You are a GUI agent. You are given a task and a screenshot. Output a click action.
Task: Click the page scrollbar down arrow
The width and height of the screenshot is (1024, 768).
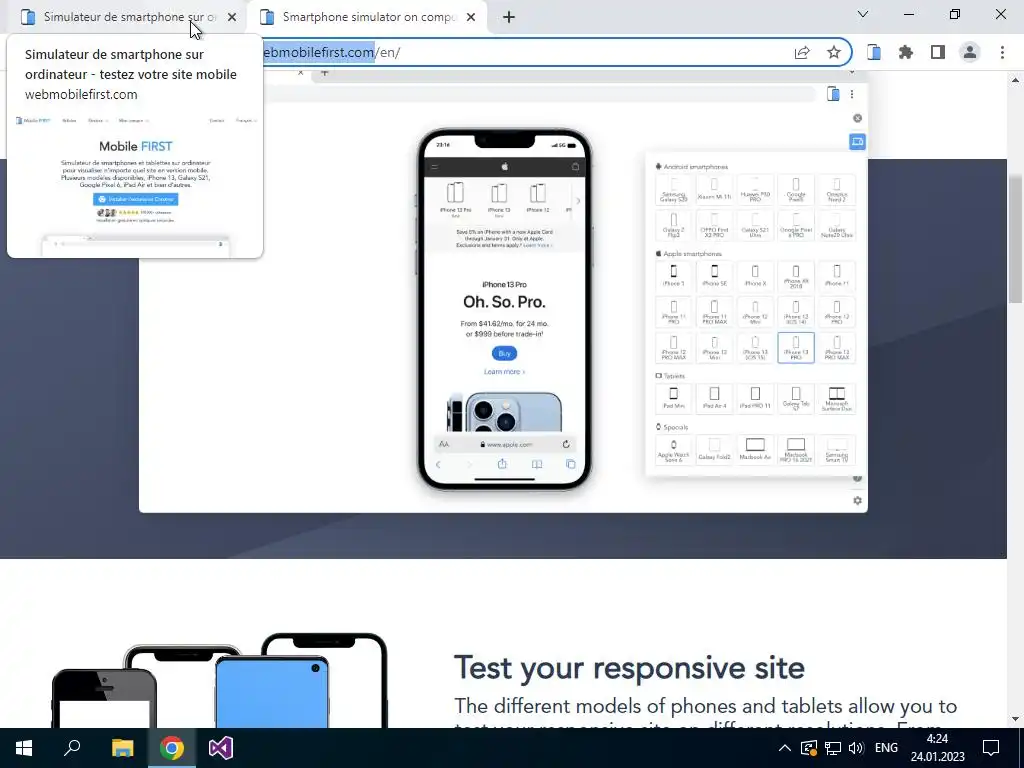pos(1016,720)
